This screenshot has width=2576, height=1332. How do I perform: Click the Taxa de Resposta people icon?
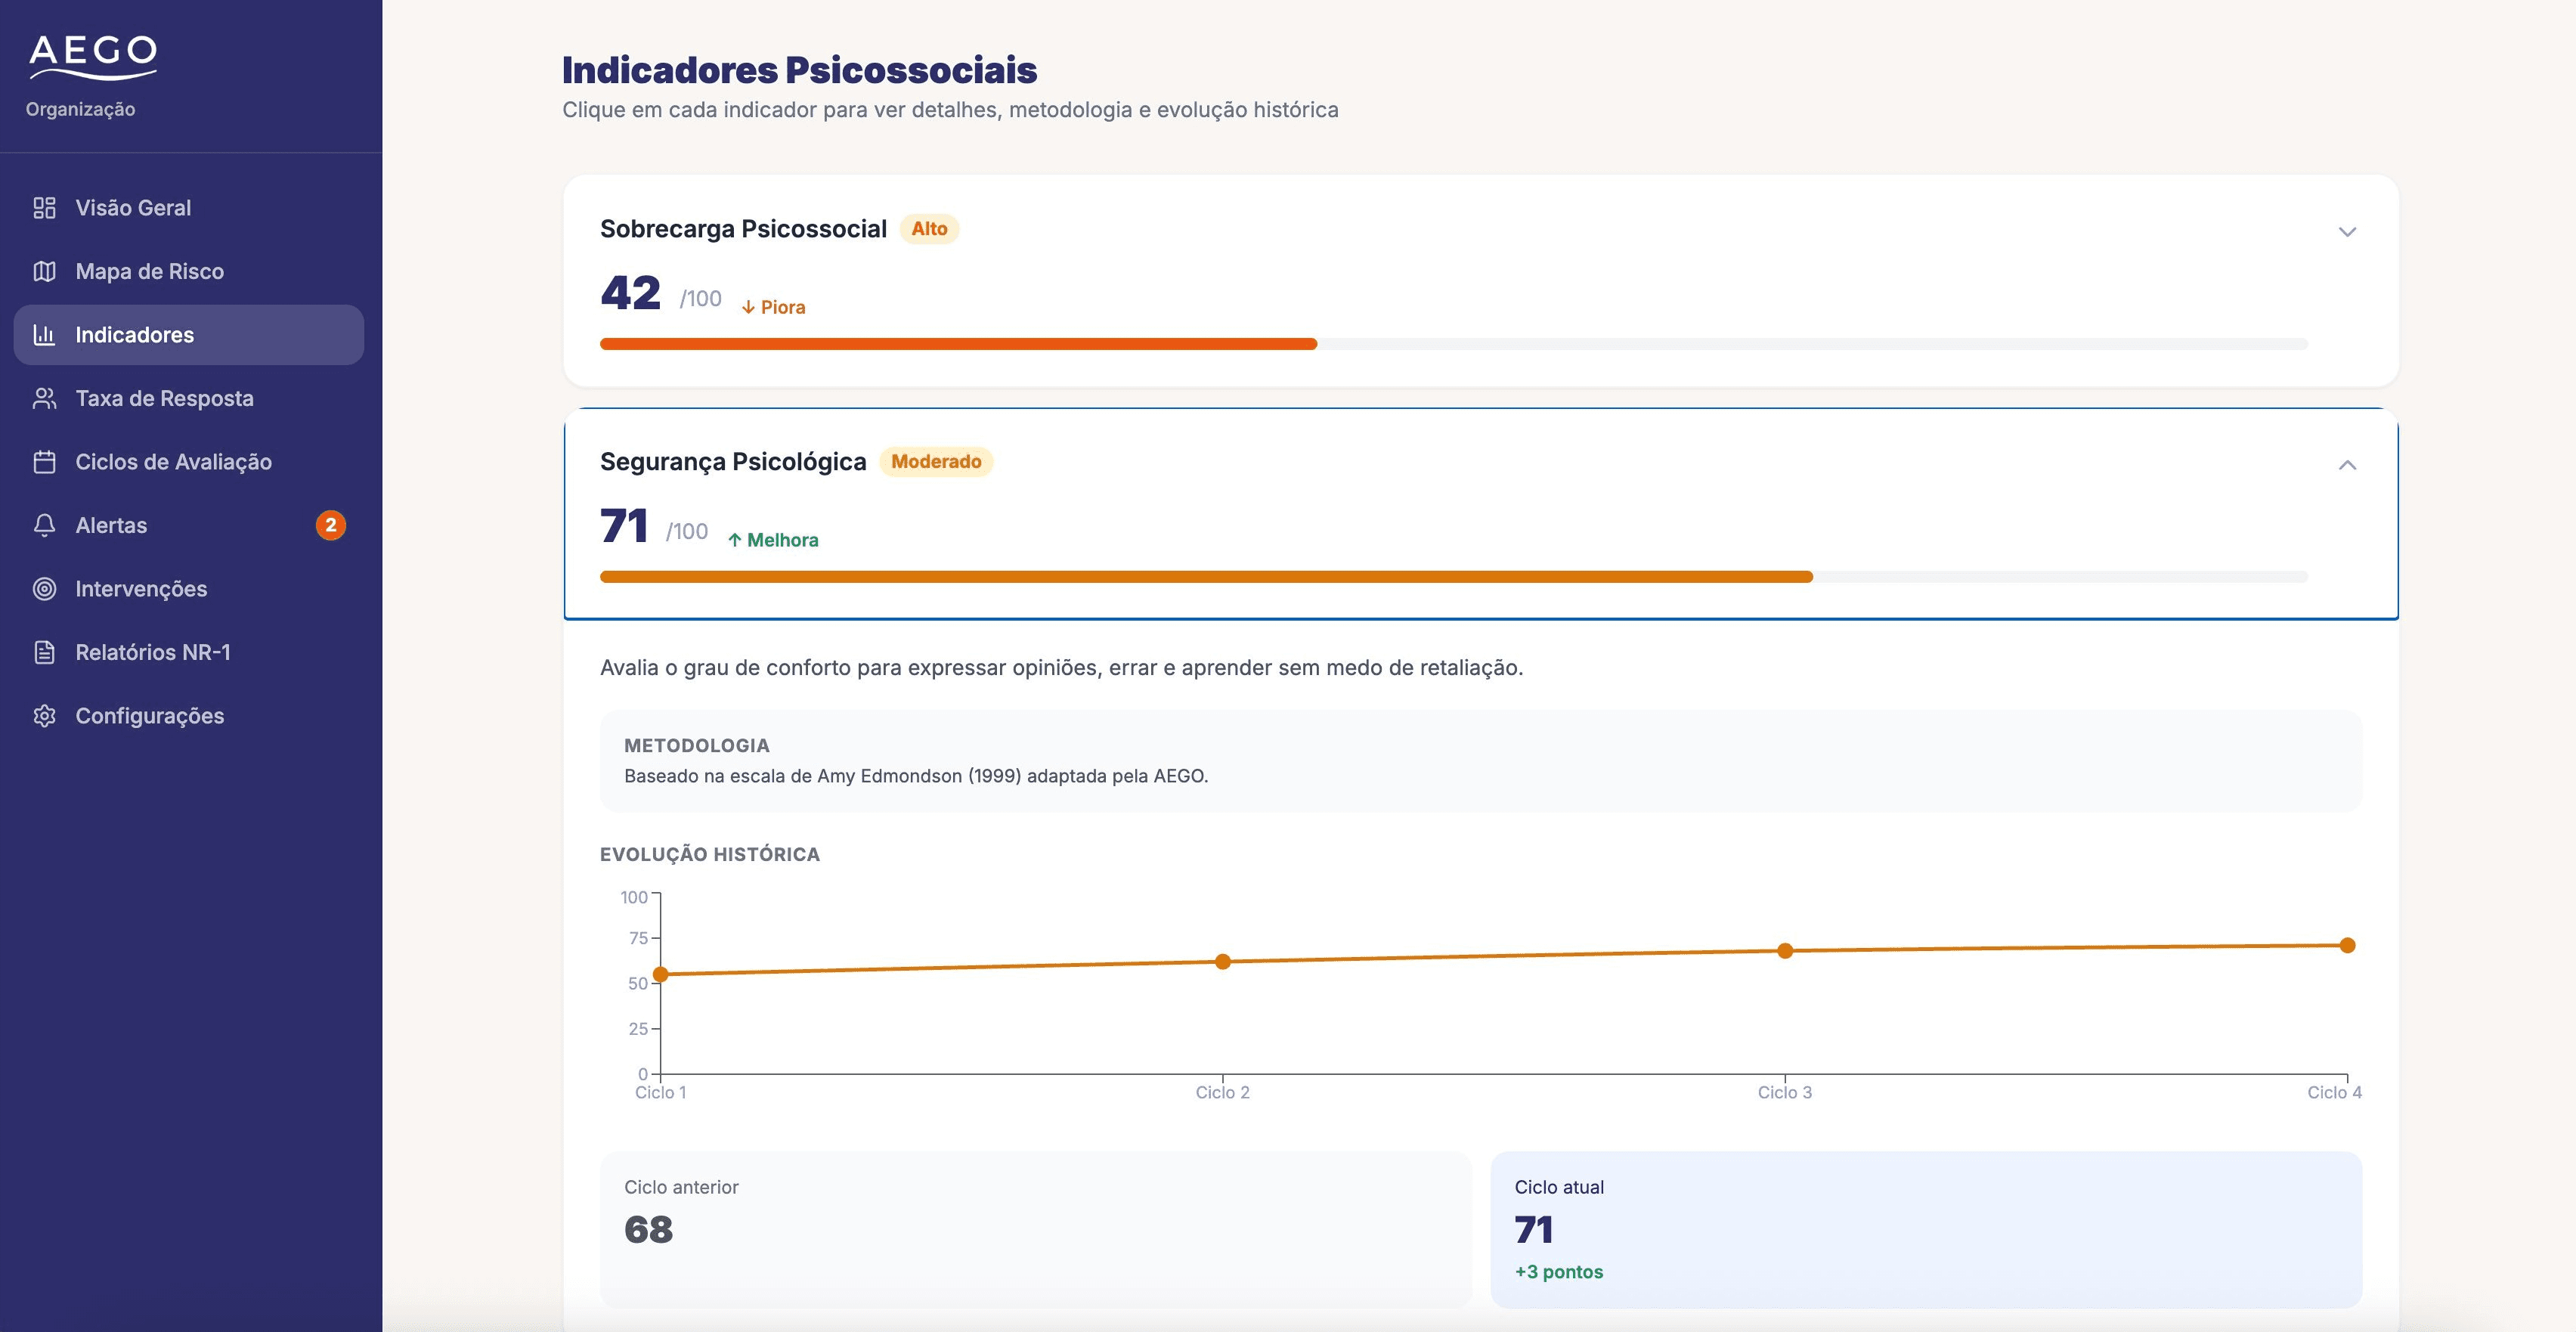click(44, 398)
